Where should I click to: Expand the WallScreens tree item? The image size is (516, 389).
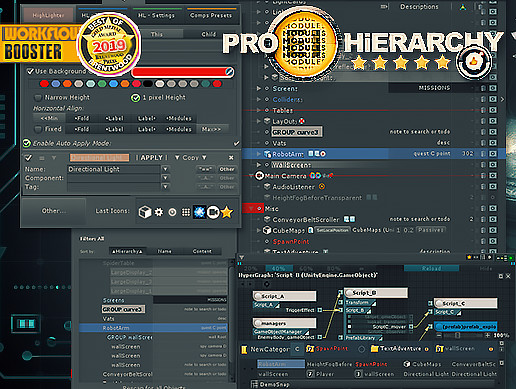pyautogui.click(x=259, y=165)
